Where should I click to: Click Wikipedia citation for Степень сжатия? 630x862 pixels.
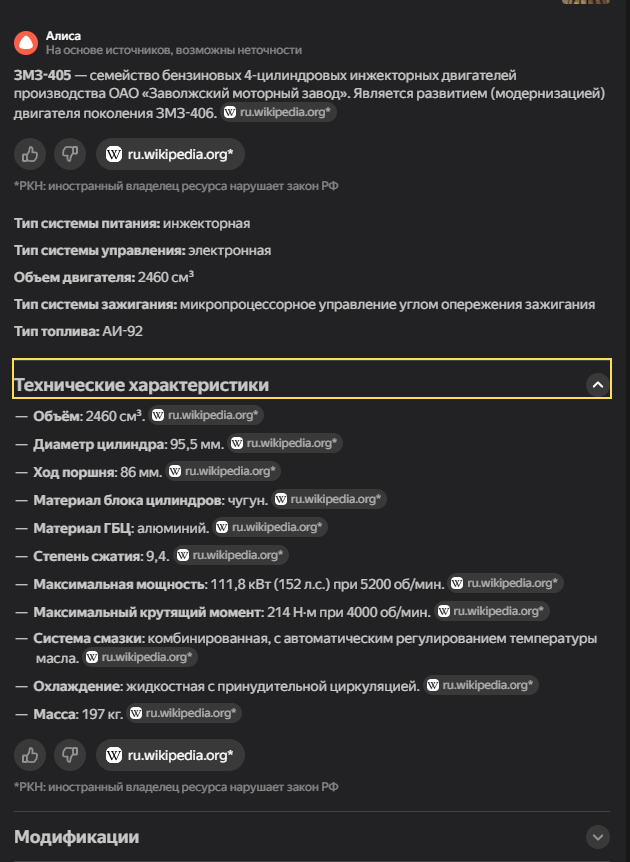pos(232,554)
